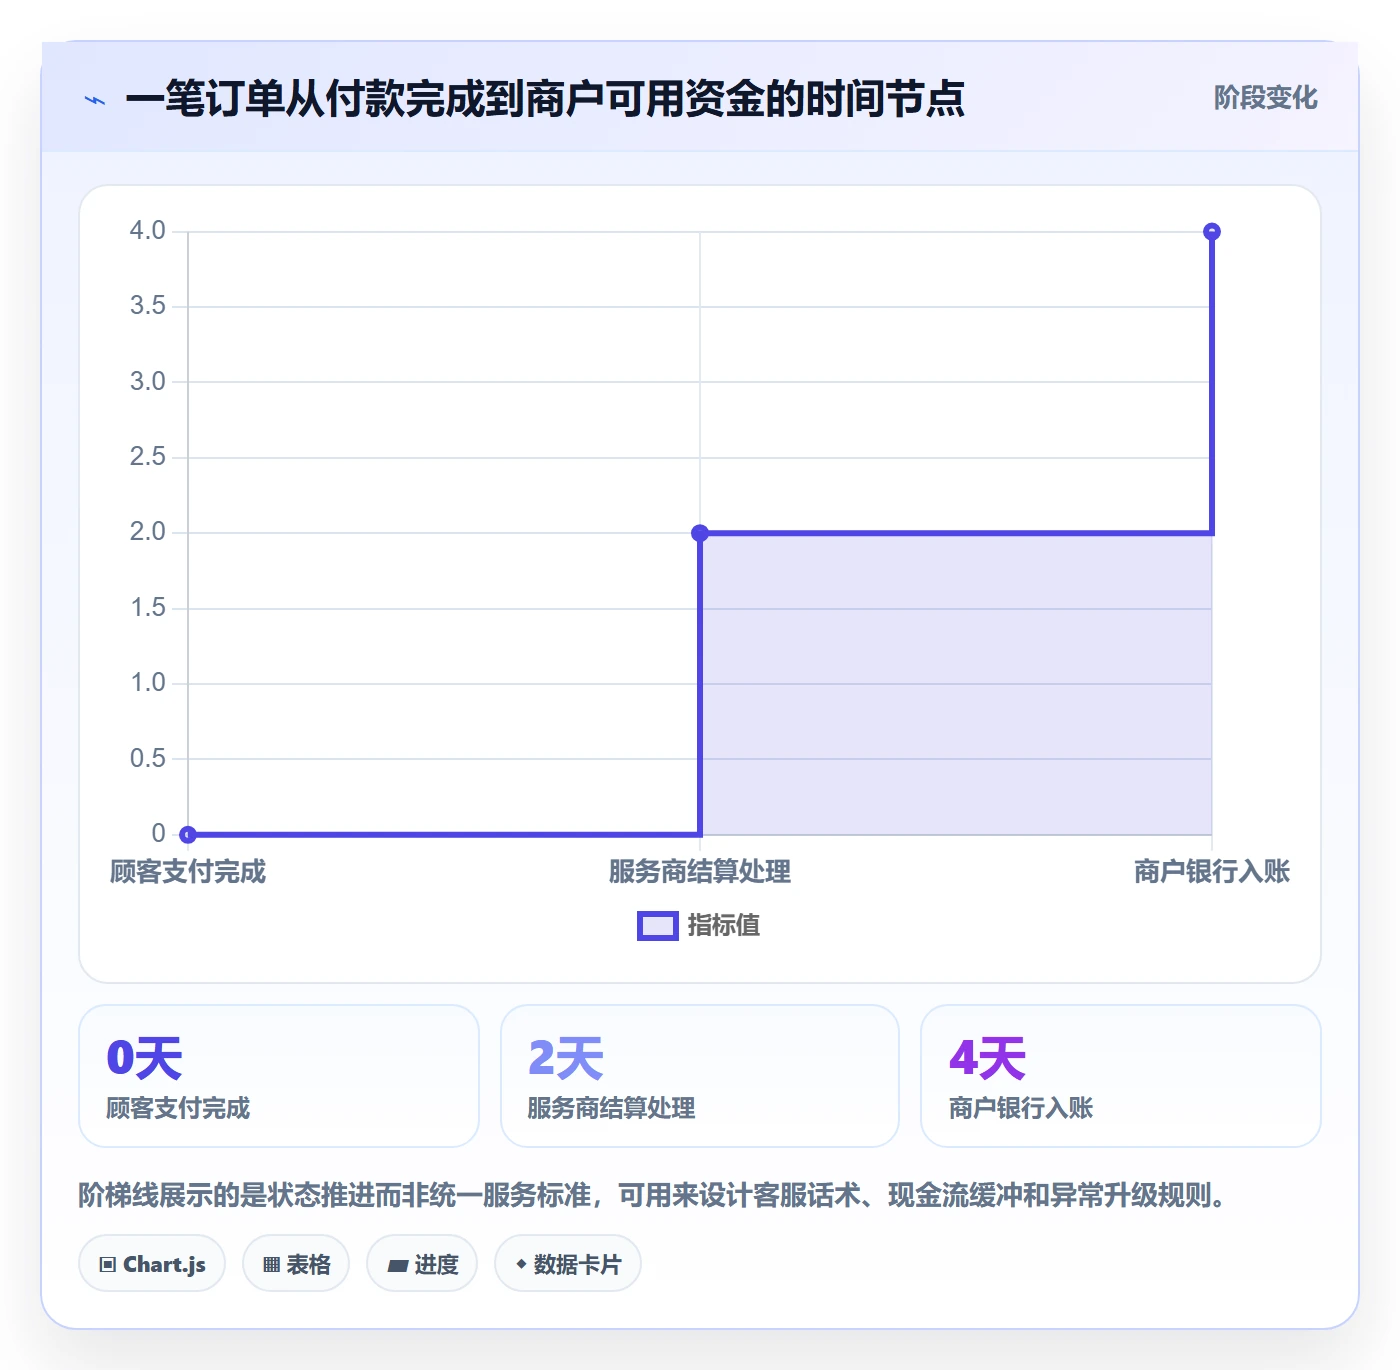Click the x-axis label 商户银行入账
The width and height of the screenshot is (1400, 1370).
[x=1212, y=872]
